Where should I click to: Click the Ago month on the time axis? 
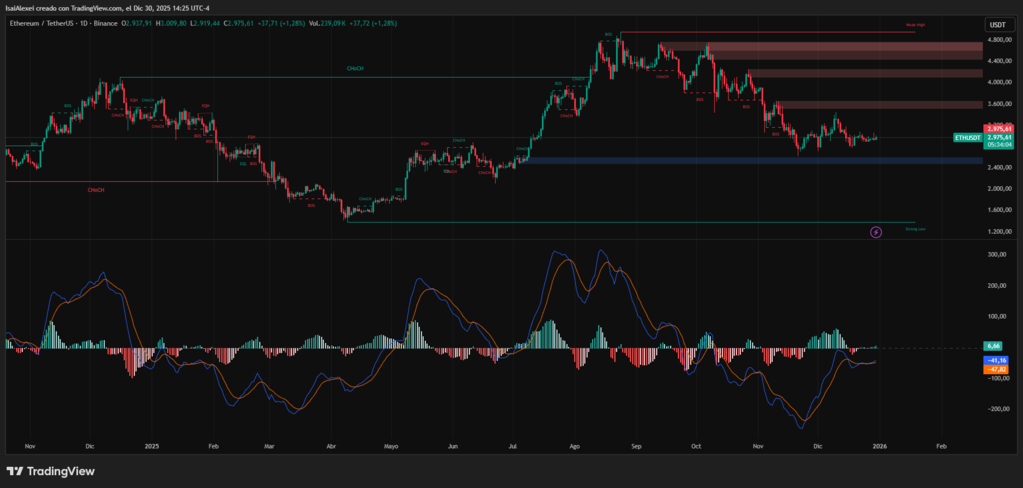[x=574, y=448]
